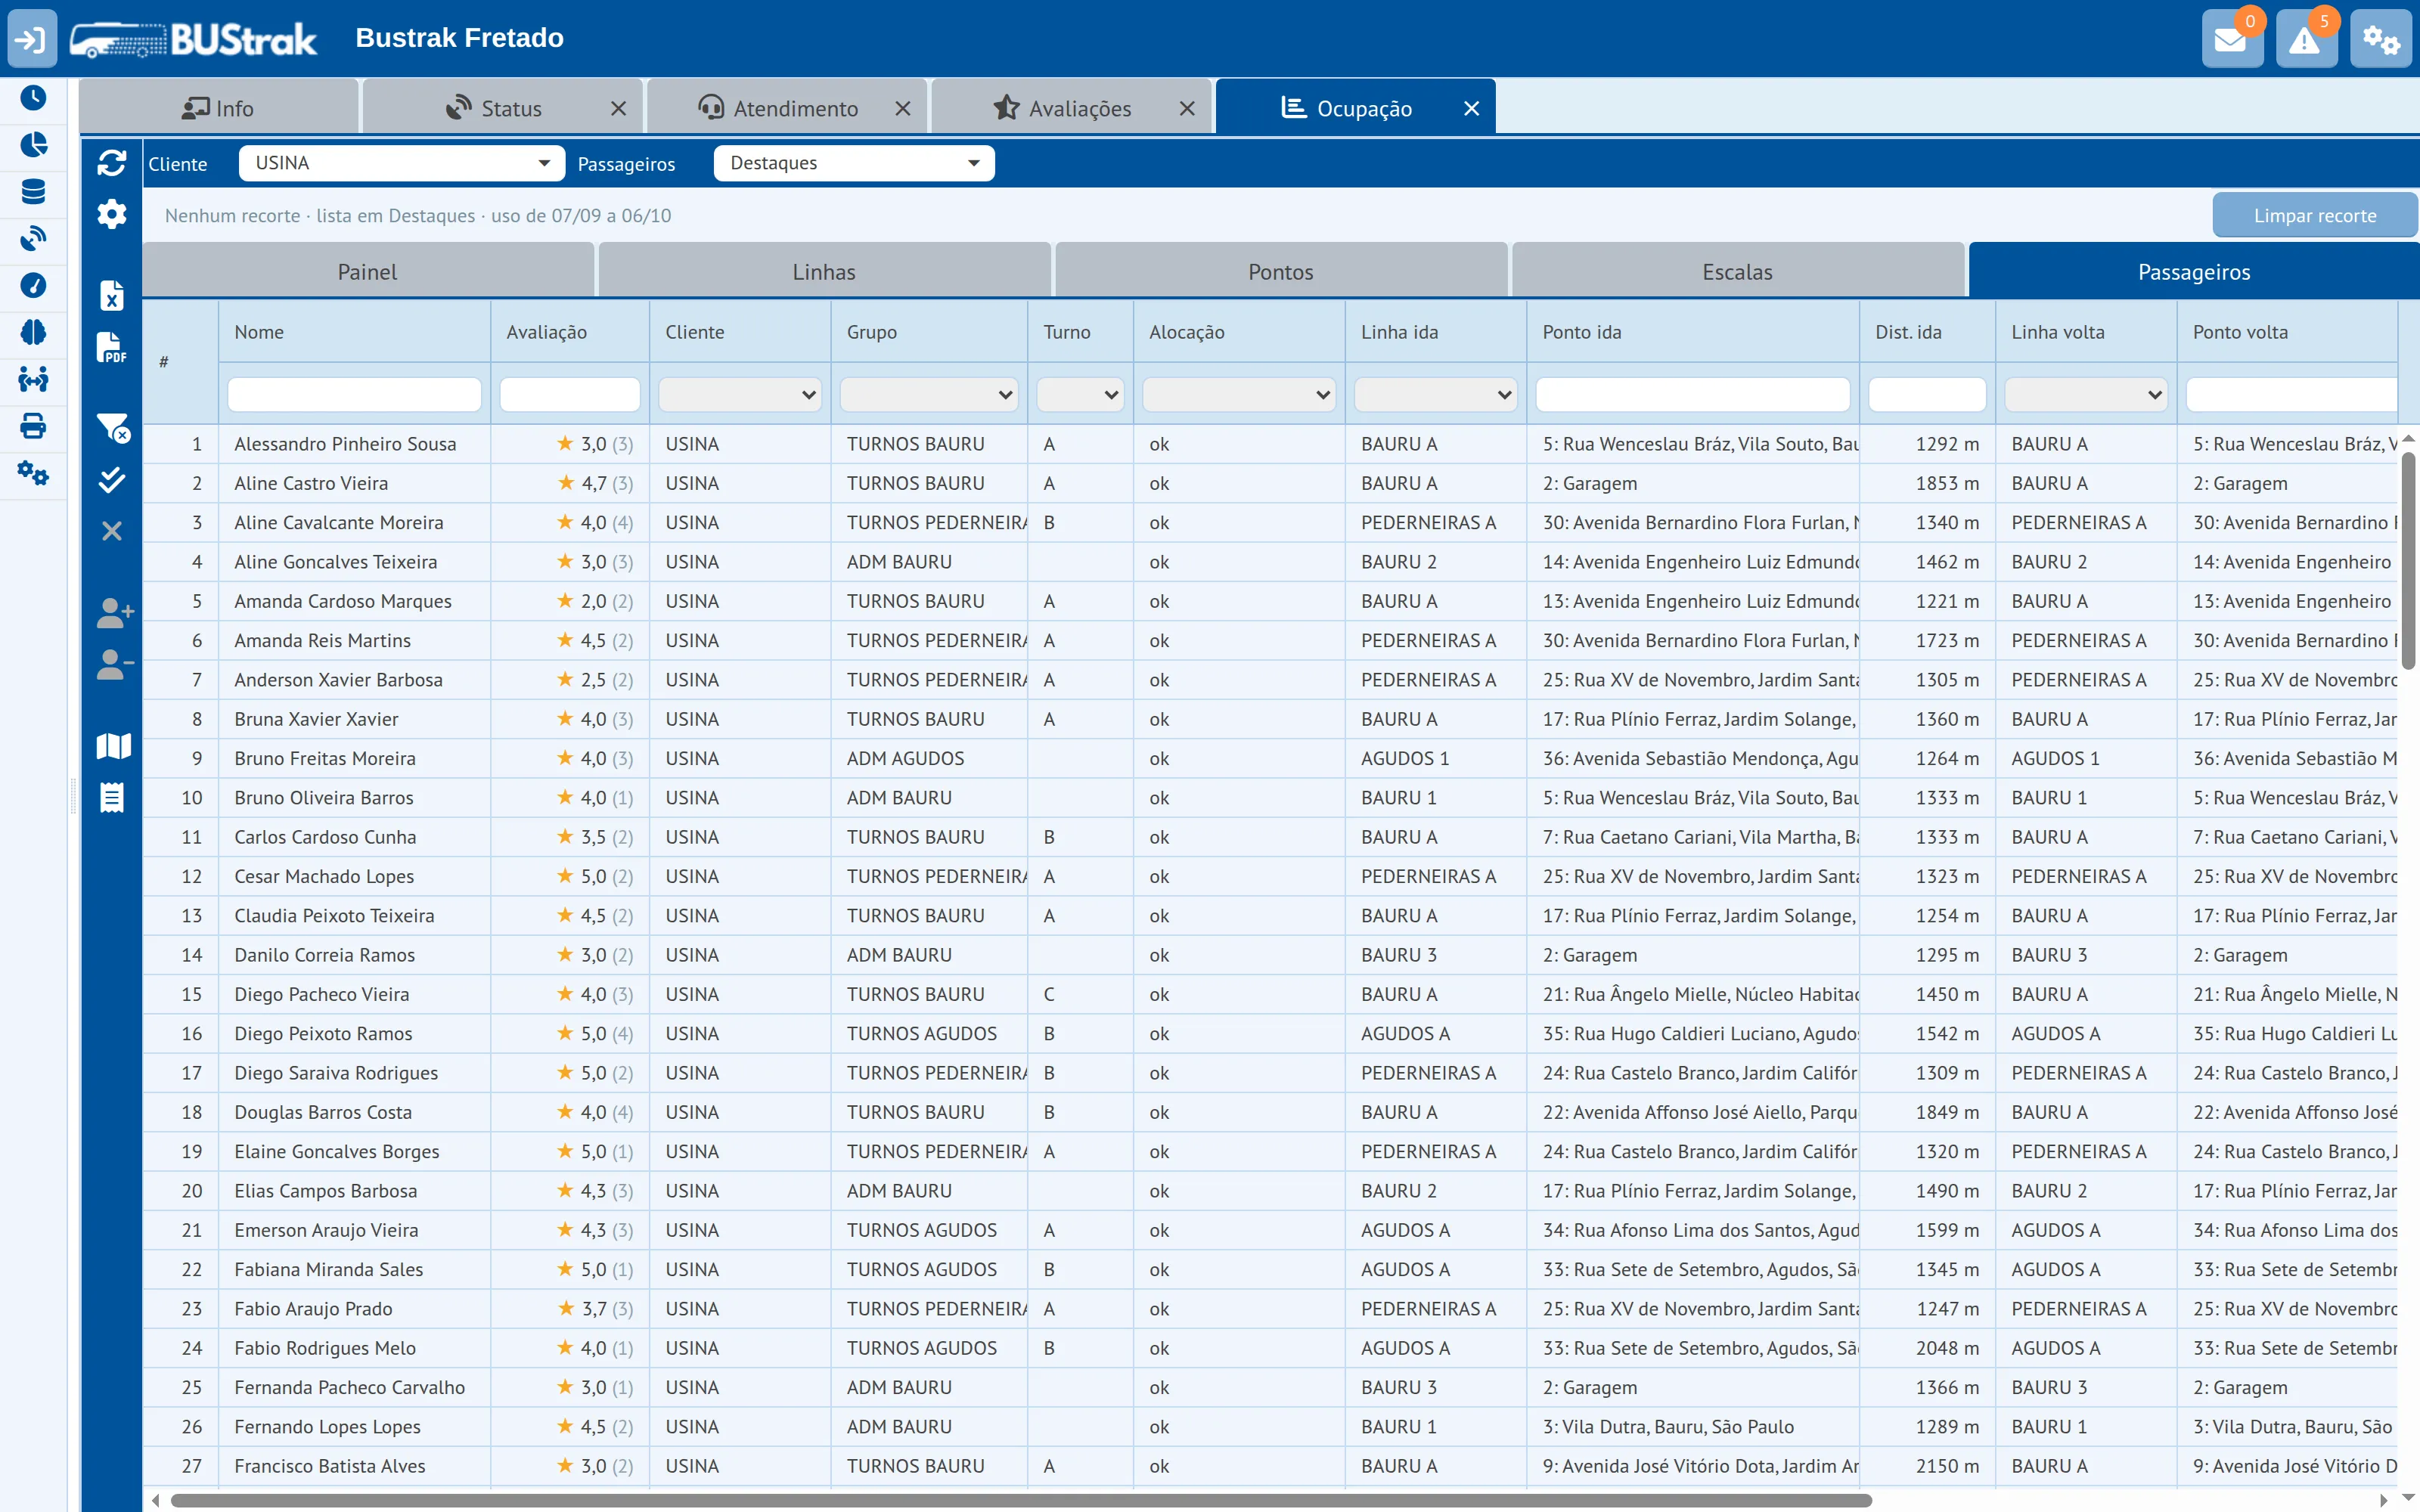
Task: Open the Passageiros dropdown showing Destaques
Action: click(854, 163)
